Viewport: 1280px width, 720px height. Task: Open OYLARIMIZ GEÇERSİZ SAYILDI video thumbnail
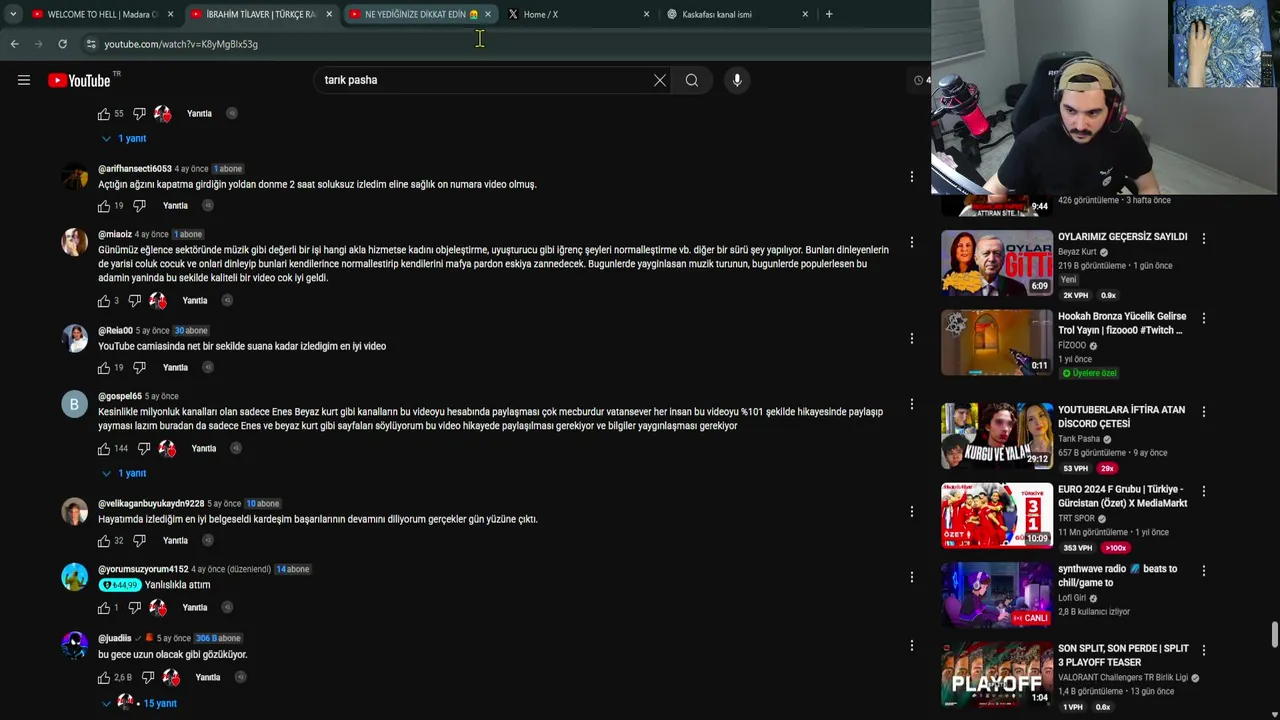pyautogui.click(x=997, y=263)
